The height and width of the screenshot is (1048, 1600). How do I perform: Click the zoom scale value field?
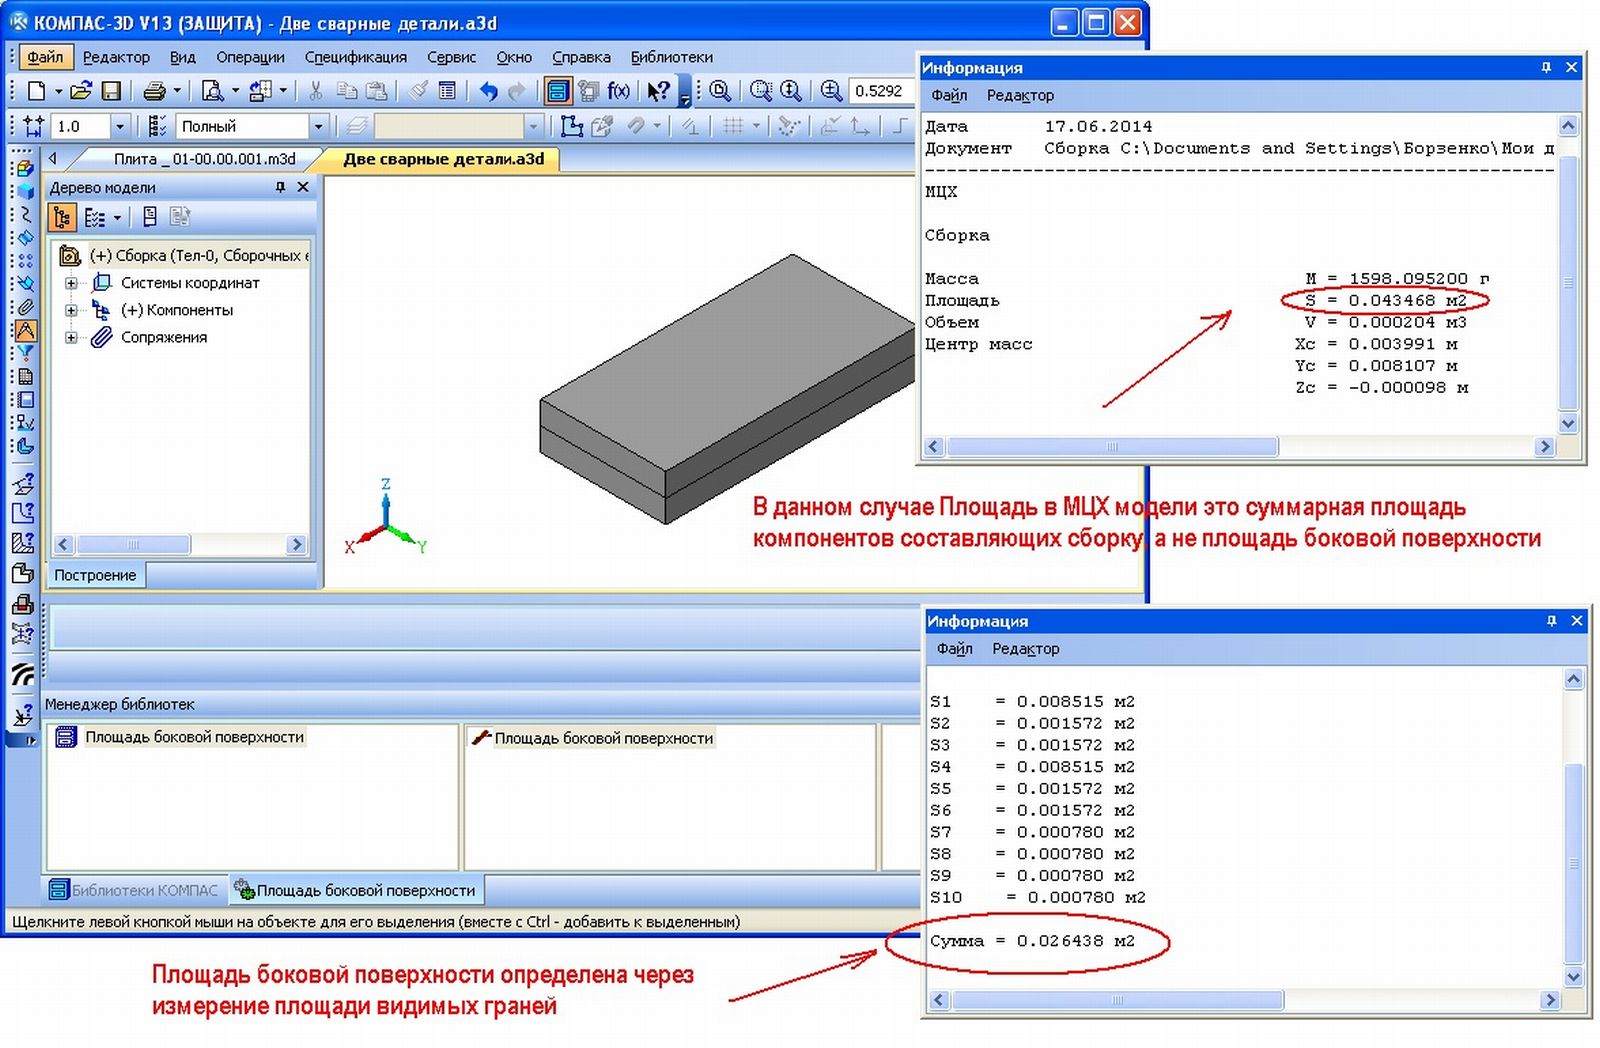click(x=878, y=91)
